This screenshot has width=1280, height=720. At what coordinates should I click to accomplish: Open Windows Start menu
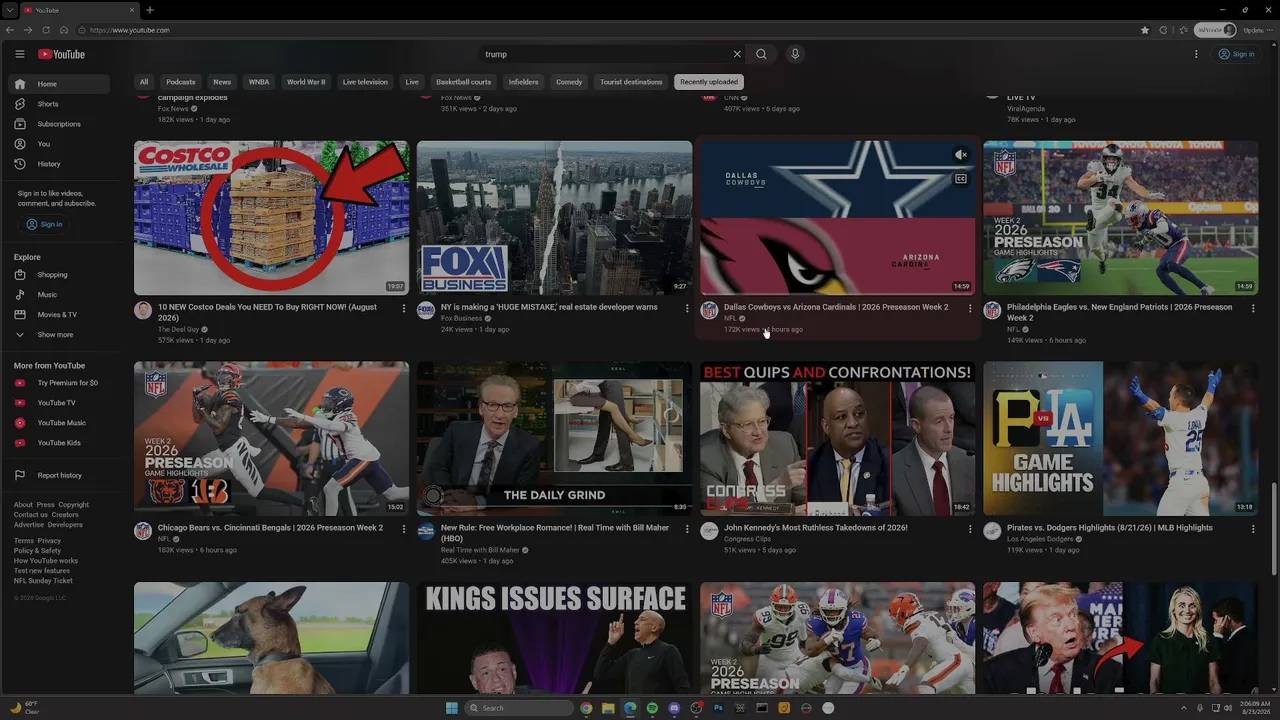[452, 708]
